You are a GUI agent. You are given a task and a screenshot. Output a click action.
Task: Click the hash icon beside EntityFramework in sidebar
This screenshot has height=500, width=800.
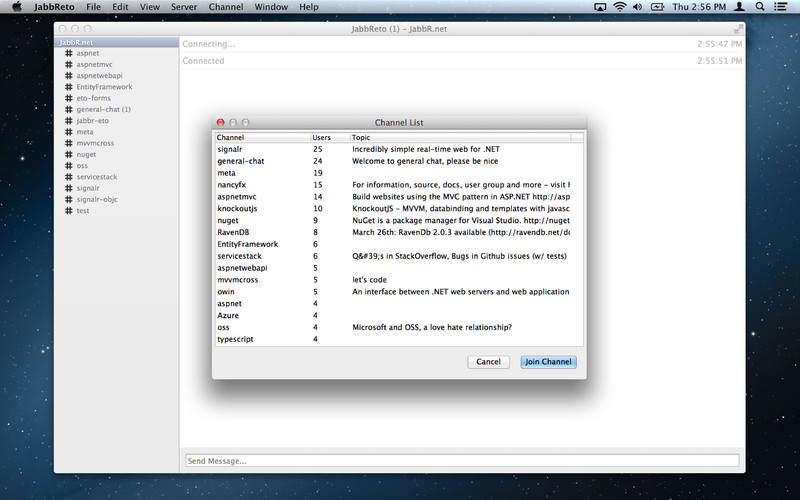click(x=68, y=87)
